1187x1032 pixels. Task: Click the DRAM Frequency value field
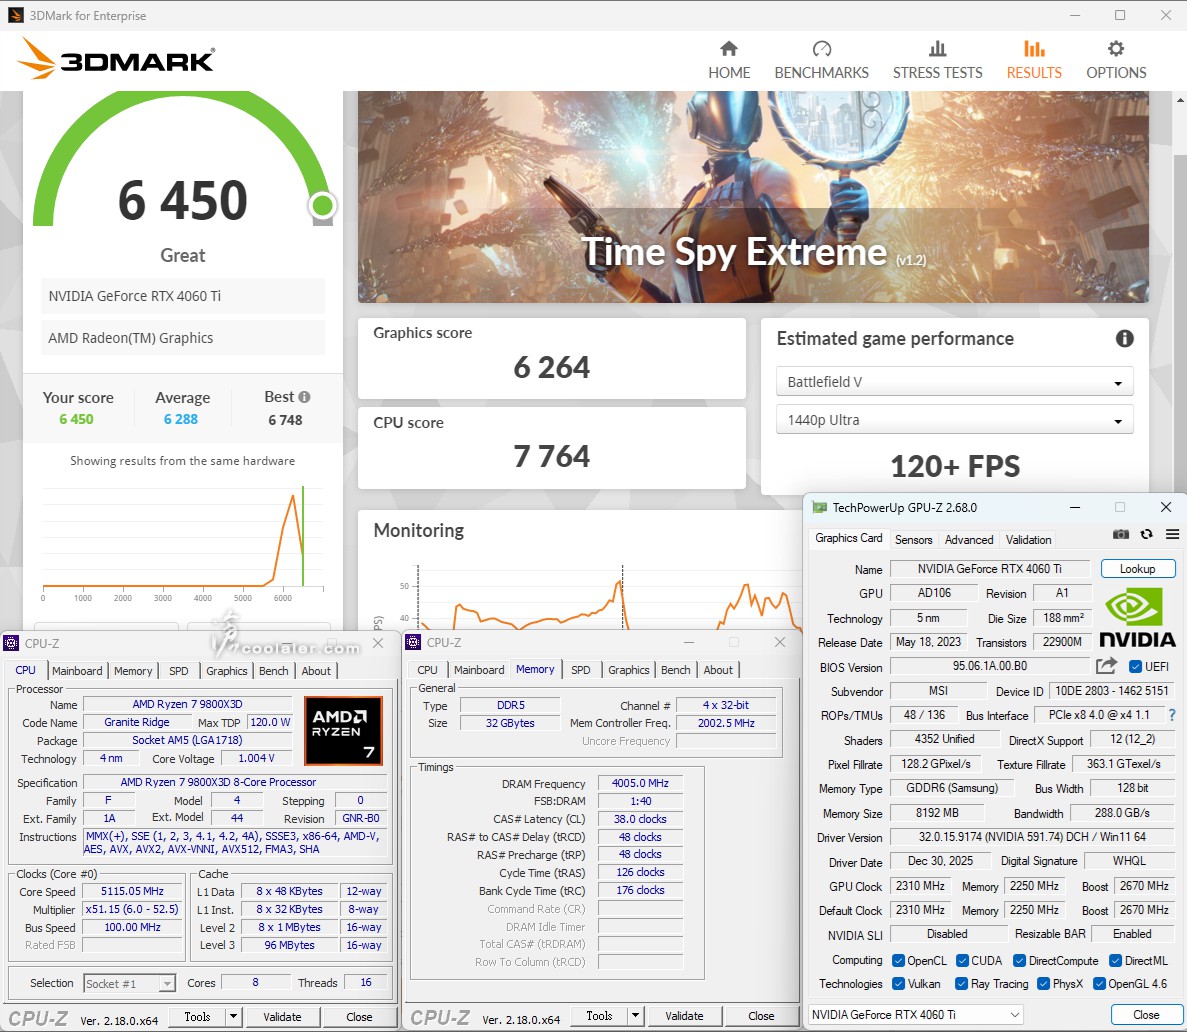pos(640,783)
